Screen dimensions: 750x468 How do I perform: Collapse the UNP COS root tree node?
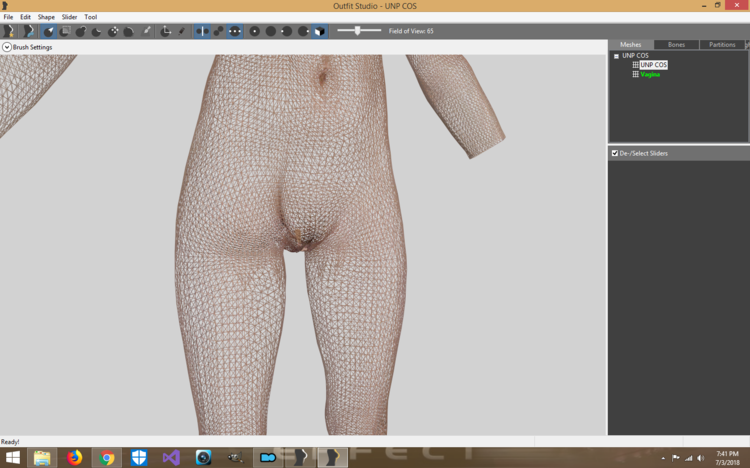616,56
